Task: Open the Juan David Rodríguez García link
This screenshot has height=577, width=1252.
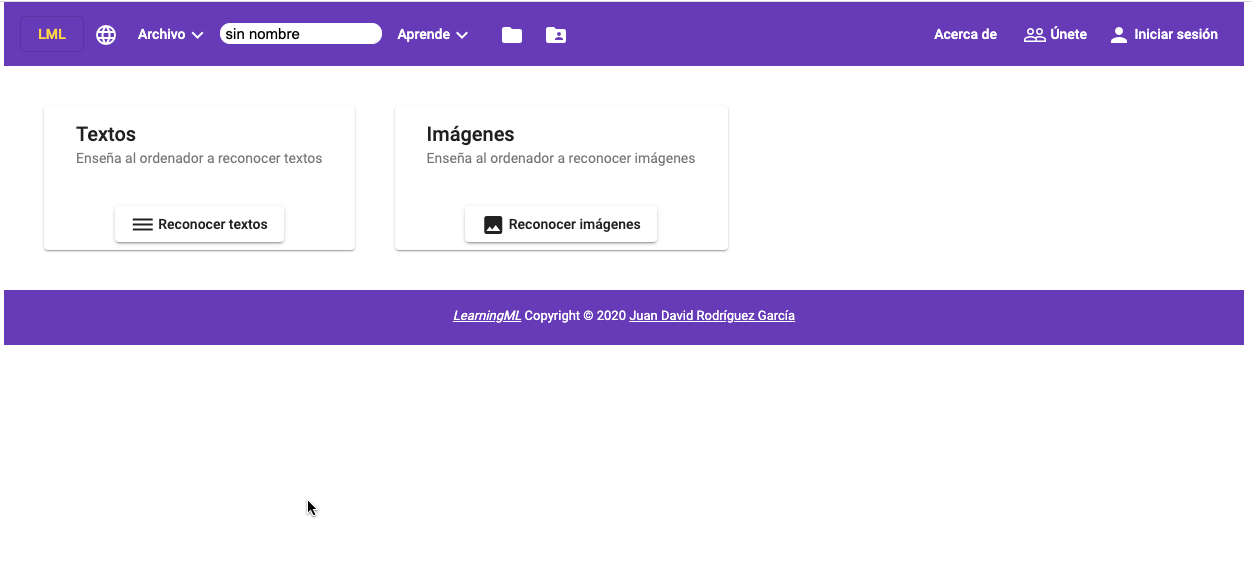Action: (x=712, y=315)
